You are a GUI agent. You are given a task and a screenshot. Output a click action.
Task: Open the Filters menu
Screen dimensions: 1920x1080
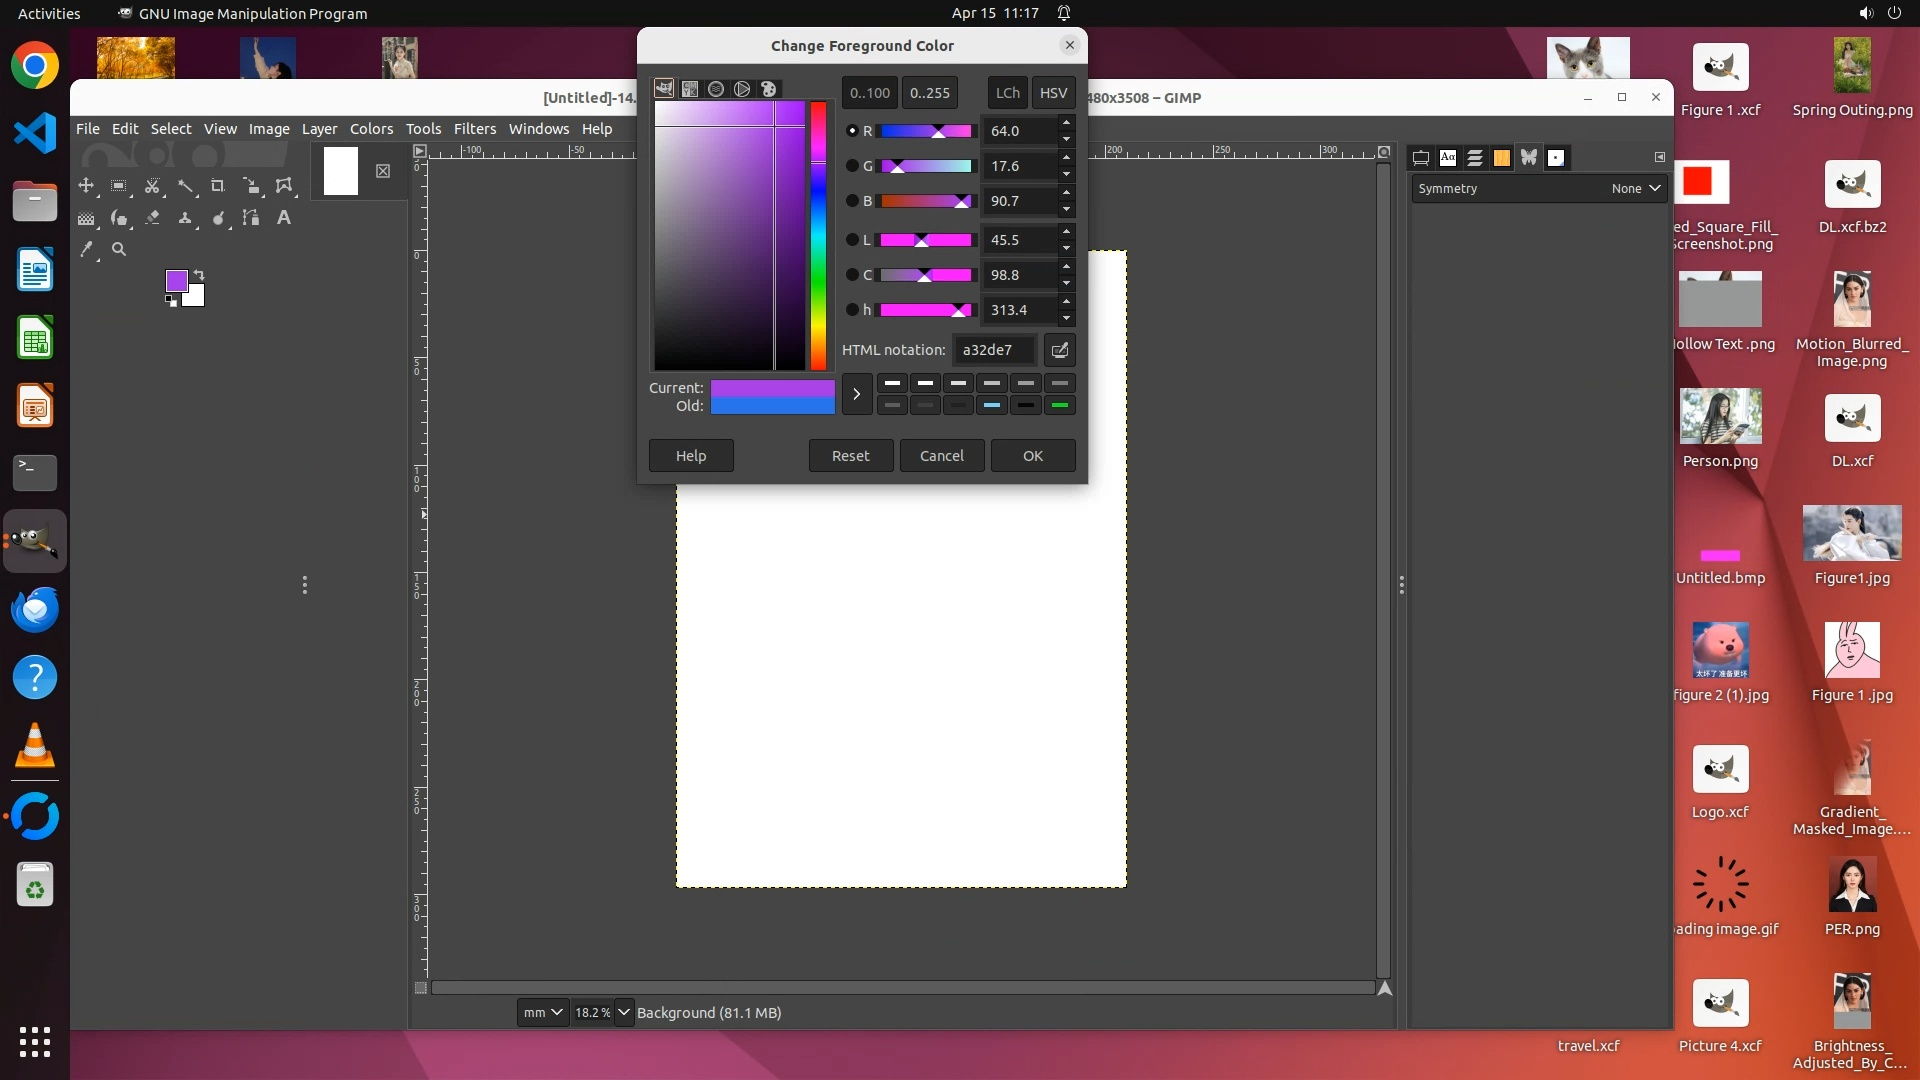(474, 129)
